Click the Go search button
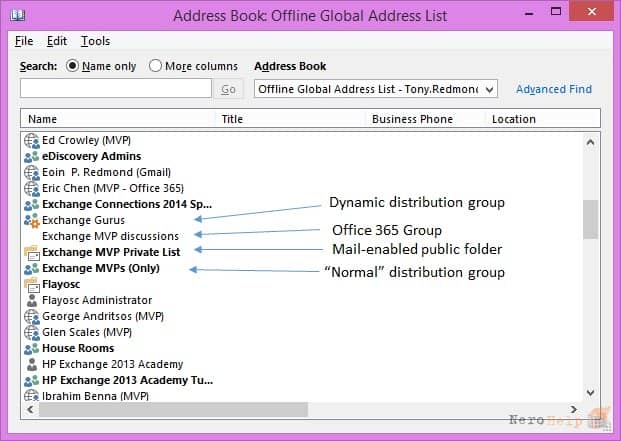Screen dimensions: 621x441 point(229,89)
